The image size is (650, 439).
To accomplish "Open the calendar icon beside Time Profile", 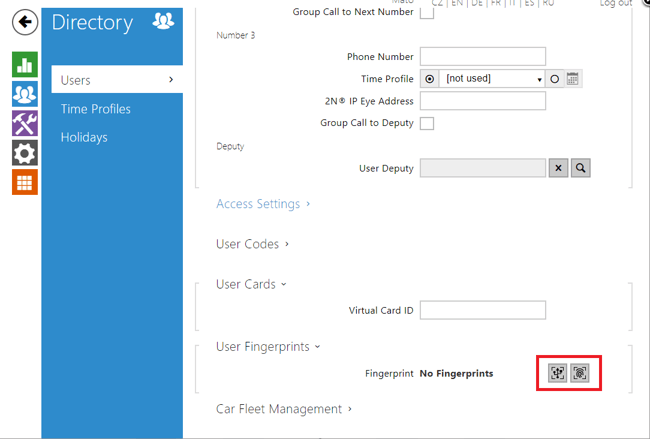I will [572, 79].
